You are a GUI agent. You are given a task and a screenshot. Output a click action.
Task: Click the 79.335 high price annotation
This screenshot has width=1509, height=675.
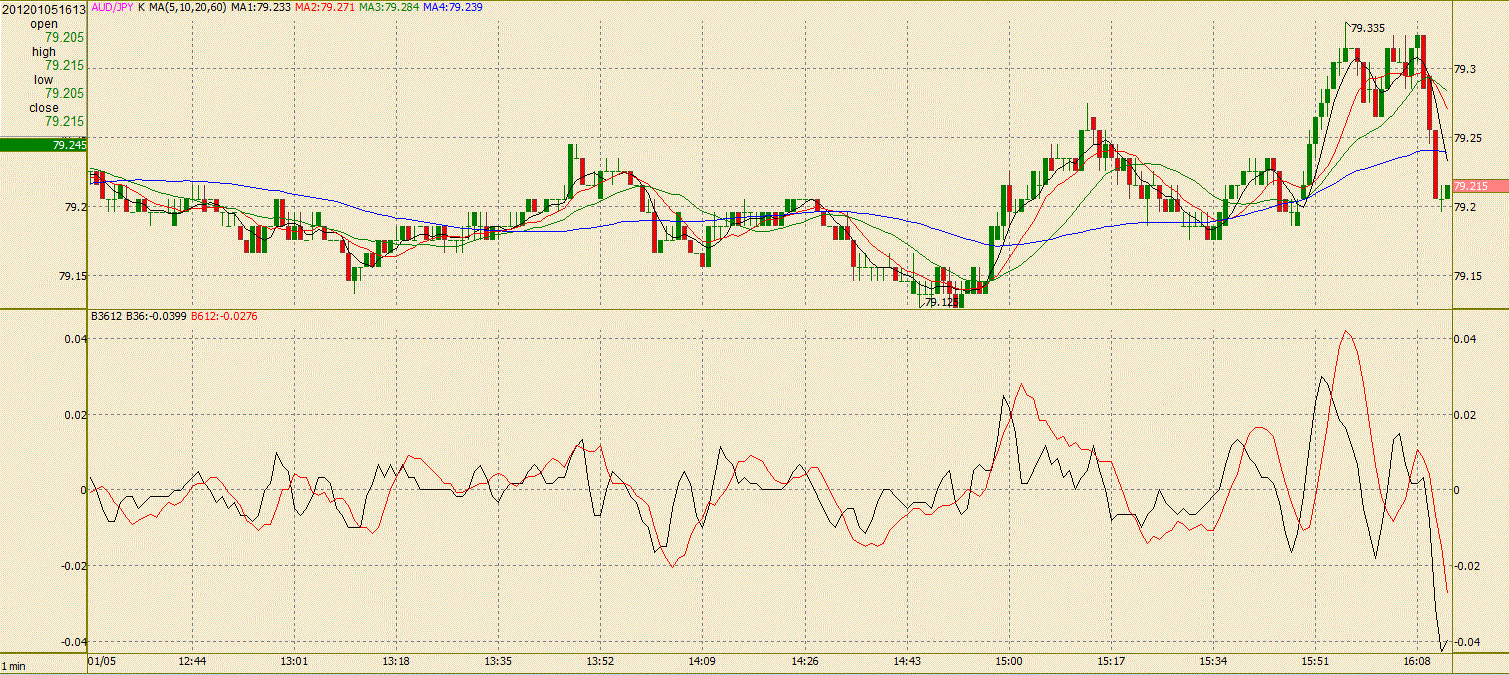pos(1367,28)
